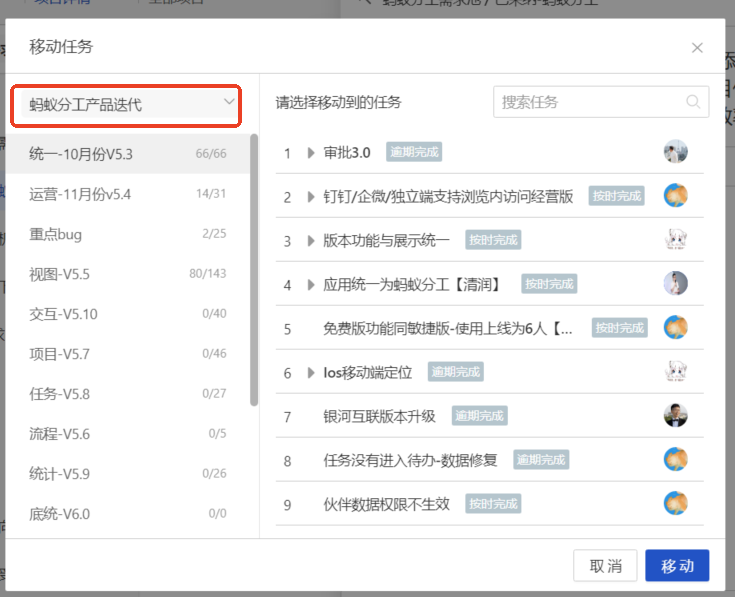Click avatar on Ios移动端定位 row
The width and height of the screenshot is (735, 597).
[x=675, y=372]
